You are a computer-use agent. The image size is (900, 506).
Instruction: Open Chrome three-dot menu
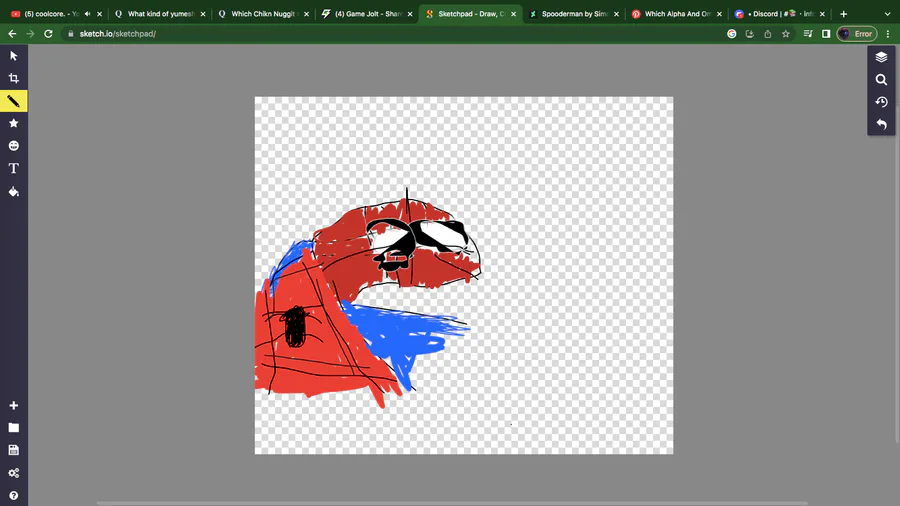(888, 34)
